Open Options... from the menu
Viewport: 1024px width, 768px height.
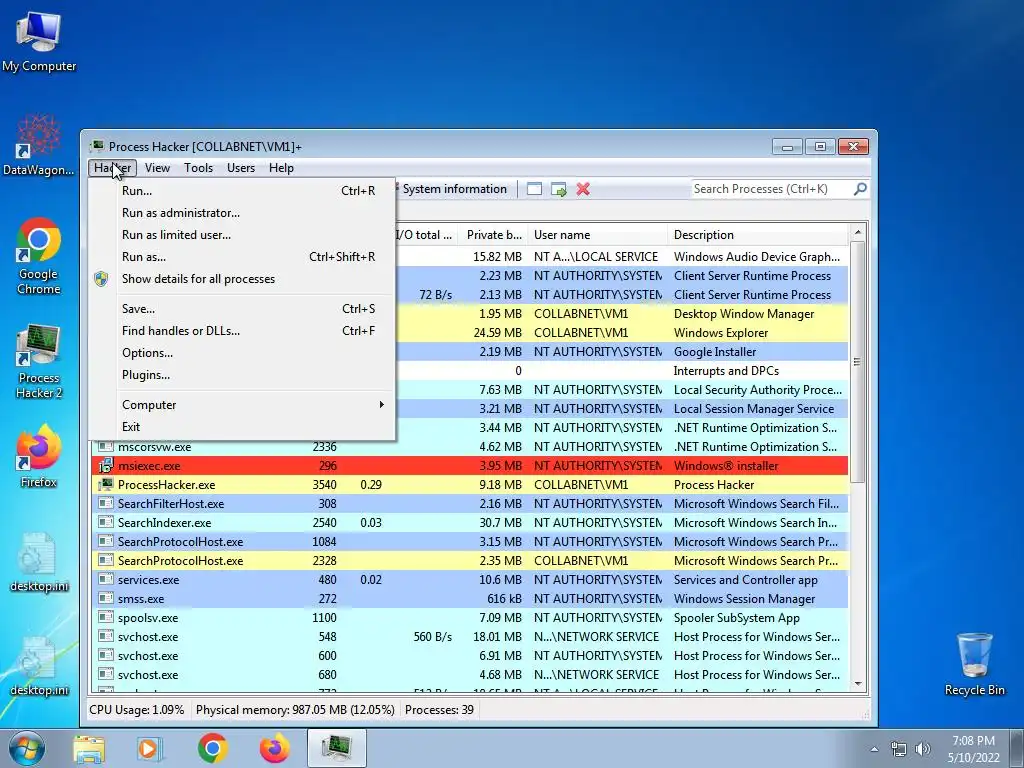click(242, 353)
